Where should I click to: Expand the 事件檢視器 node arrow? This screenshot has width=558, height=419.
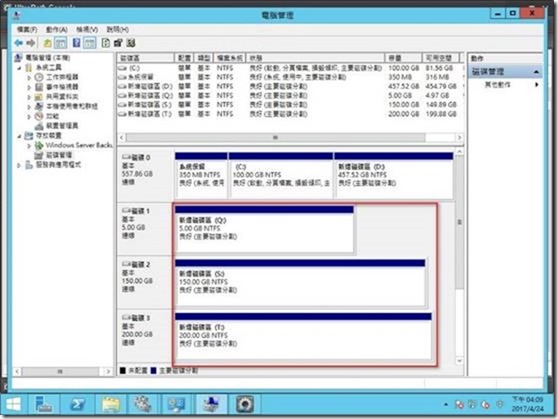coord(29,87)
